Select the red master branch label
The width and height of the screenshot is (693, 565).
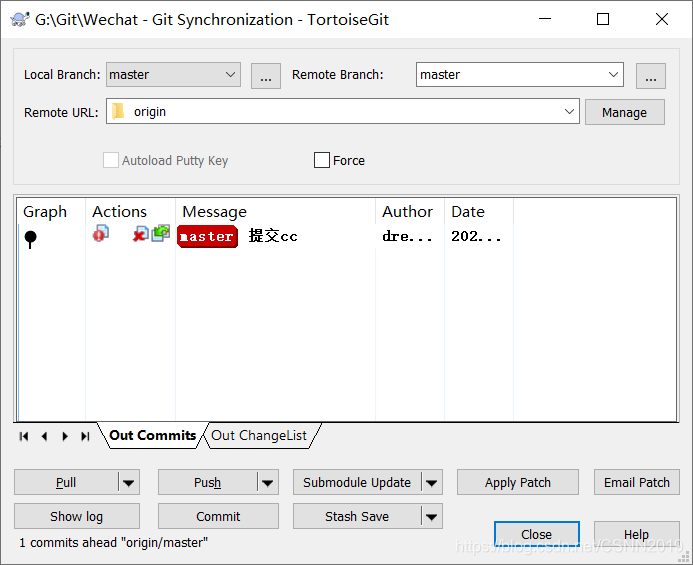point(207,237)
